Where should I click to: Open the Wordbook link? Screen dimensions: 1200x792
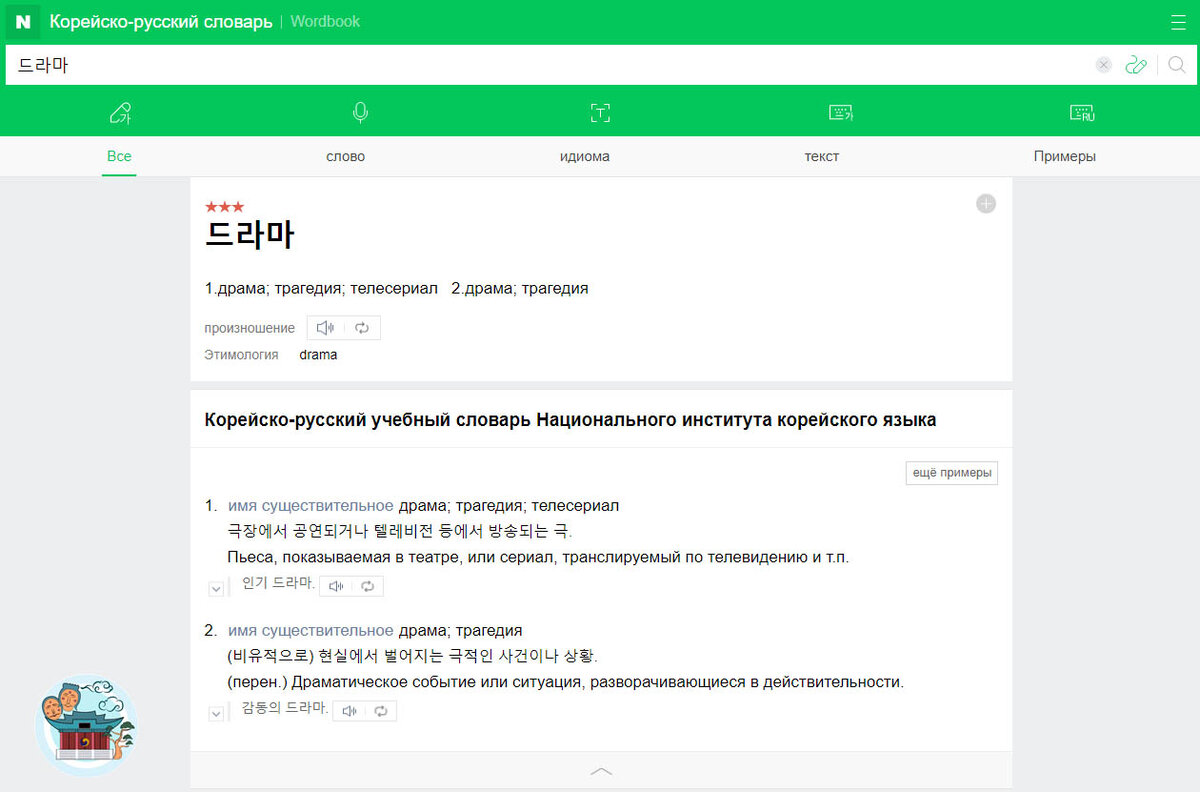(324, 20)
